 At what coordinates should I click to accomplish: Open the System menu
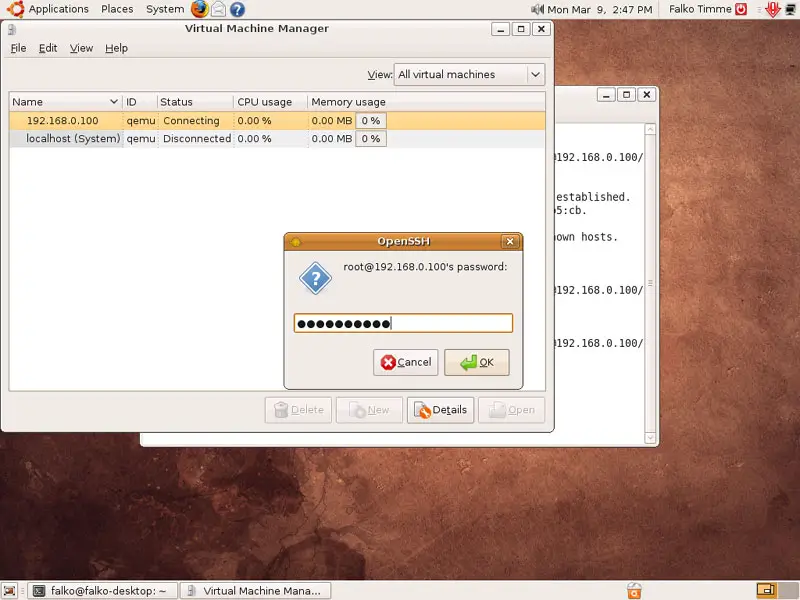[x=165, y=9]
